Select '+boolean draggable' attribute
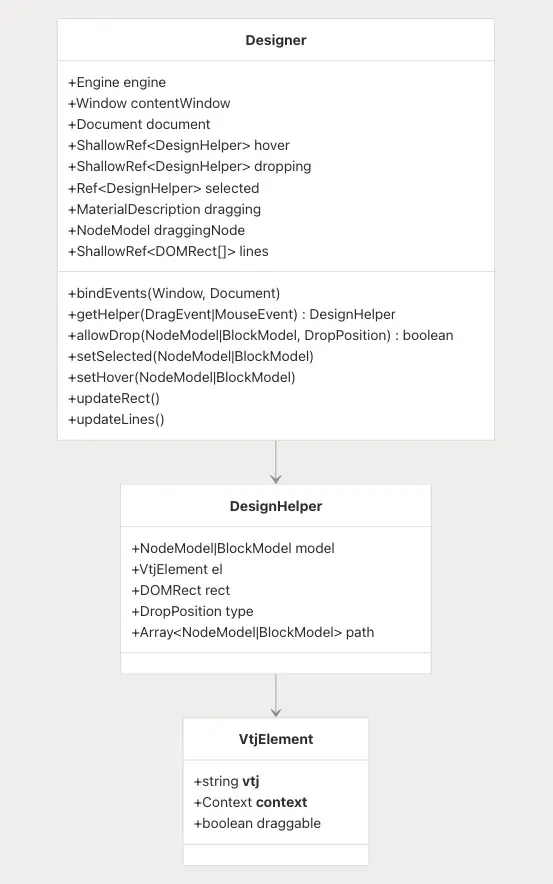This screenshot has width=553, height=884. [x=257, y=823]
